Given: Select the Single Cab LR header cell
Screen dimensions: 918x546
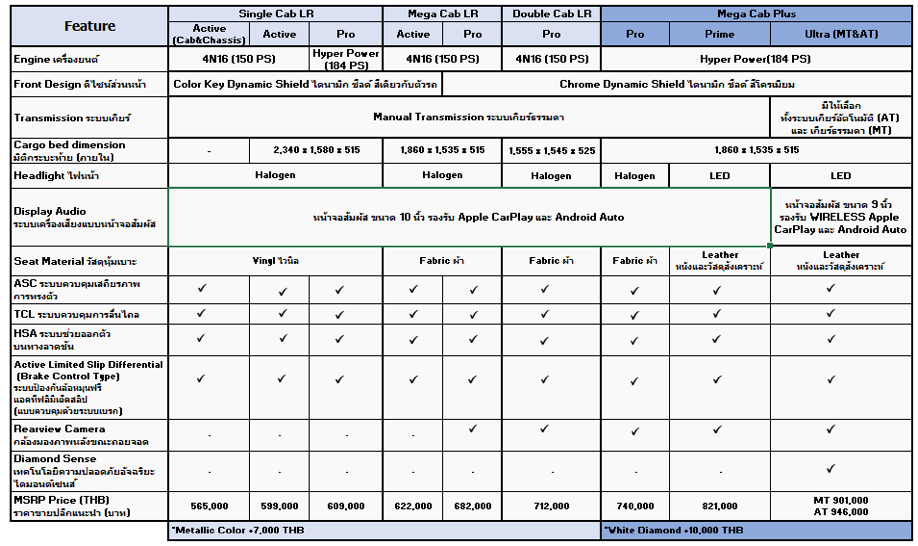Looking at the screenshot, I should [x=275, y=14].
